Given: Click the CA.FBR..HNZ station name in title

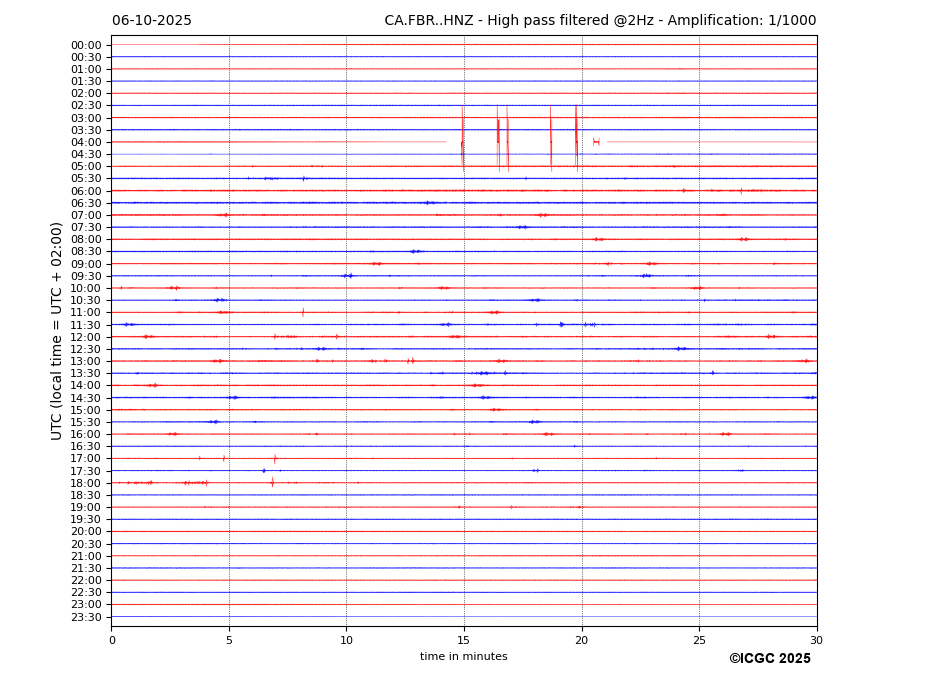Looking at the screenshot, I should tap(426, 21).
